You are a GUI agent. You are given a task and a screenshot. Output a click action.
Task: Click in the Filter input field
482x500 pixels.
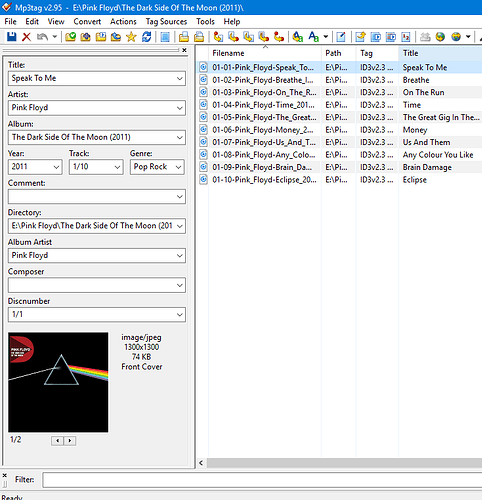pos(262,480)
